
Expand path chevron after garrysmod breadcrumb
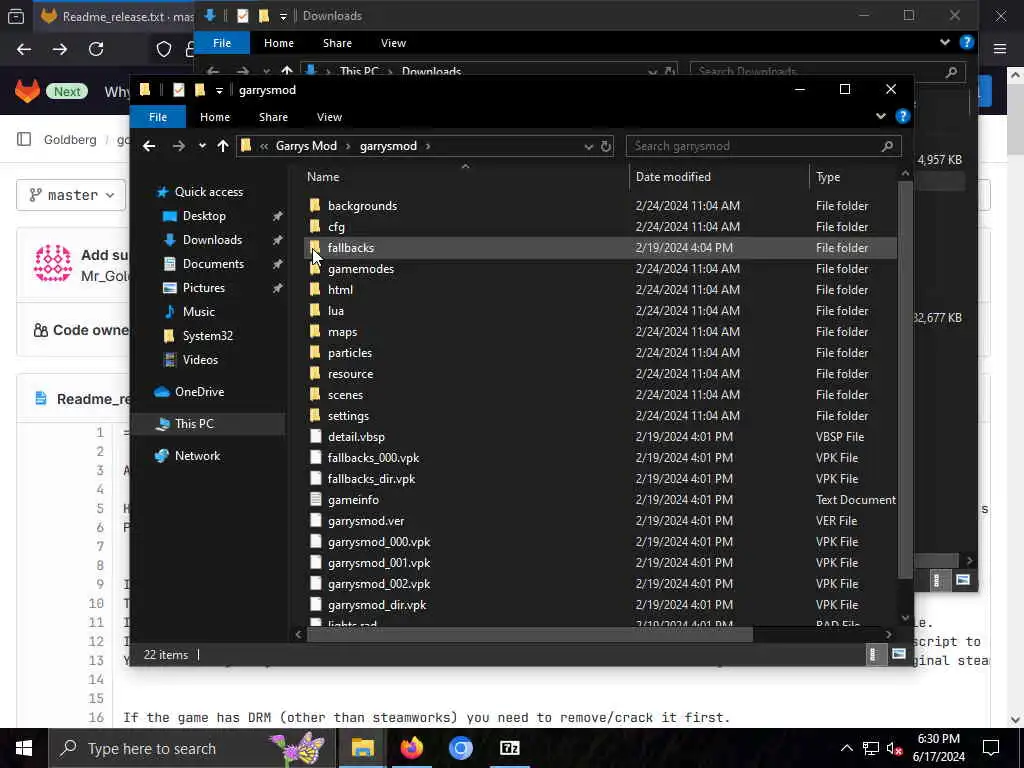point(428,146)
